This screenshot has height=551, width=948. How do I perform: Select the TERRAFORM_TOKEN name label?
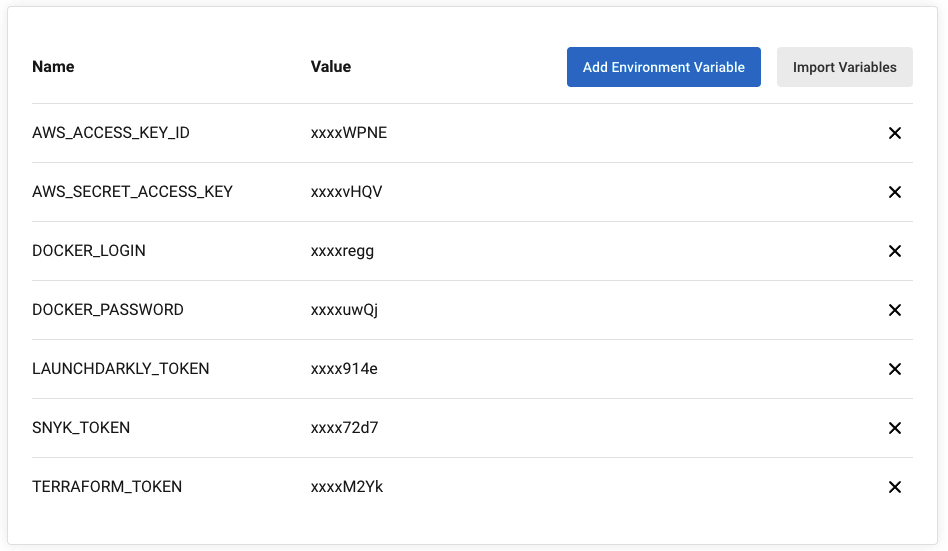coord(107,486)
